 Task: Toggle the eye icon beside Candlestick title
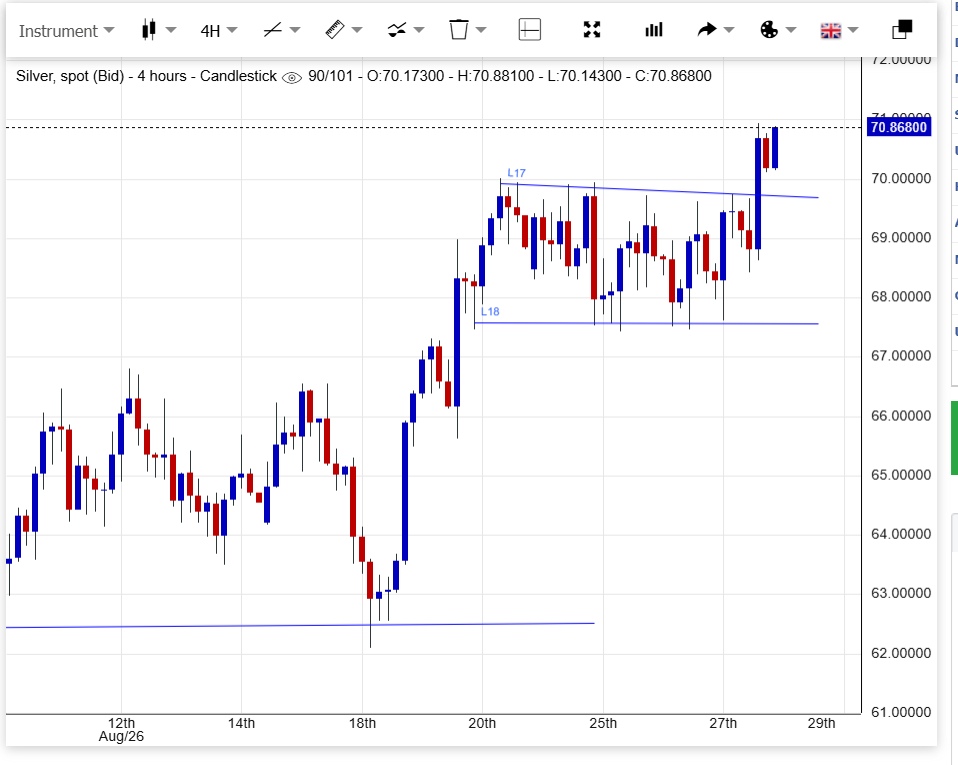292,78
